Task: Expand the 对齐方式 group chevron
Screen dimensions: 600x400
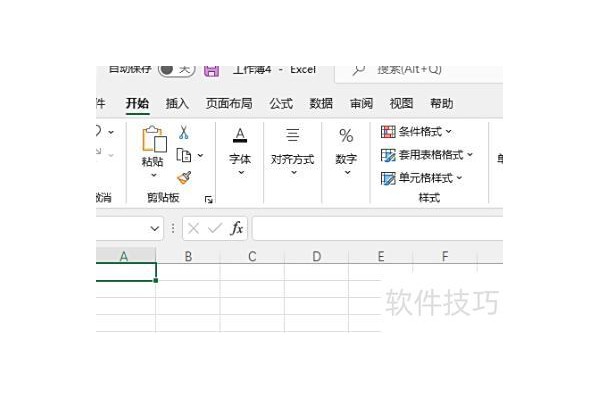Action: [x=294, y=173]
